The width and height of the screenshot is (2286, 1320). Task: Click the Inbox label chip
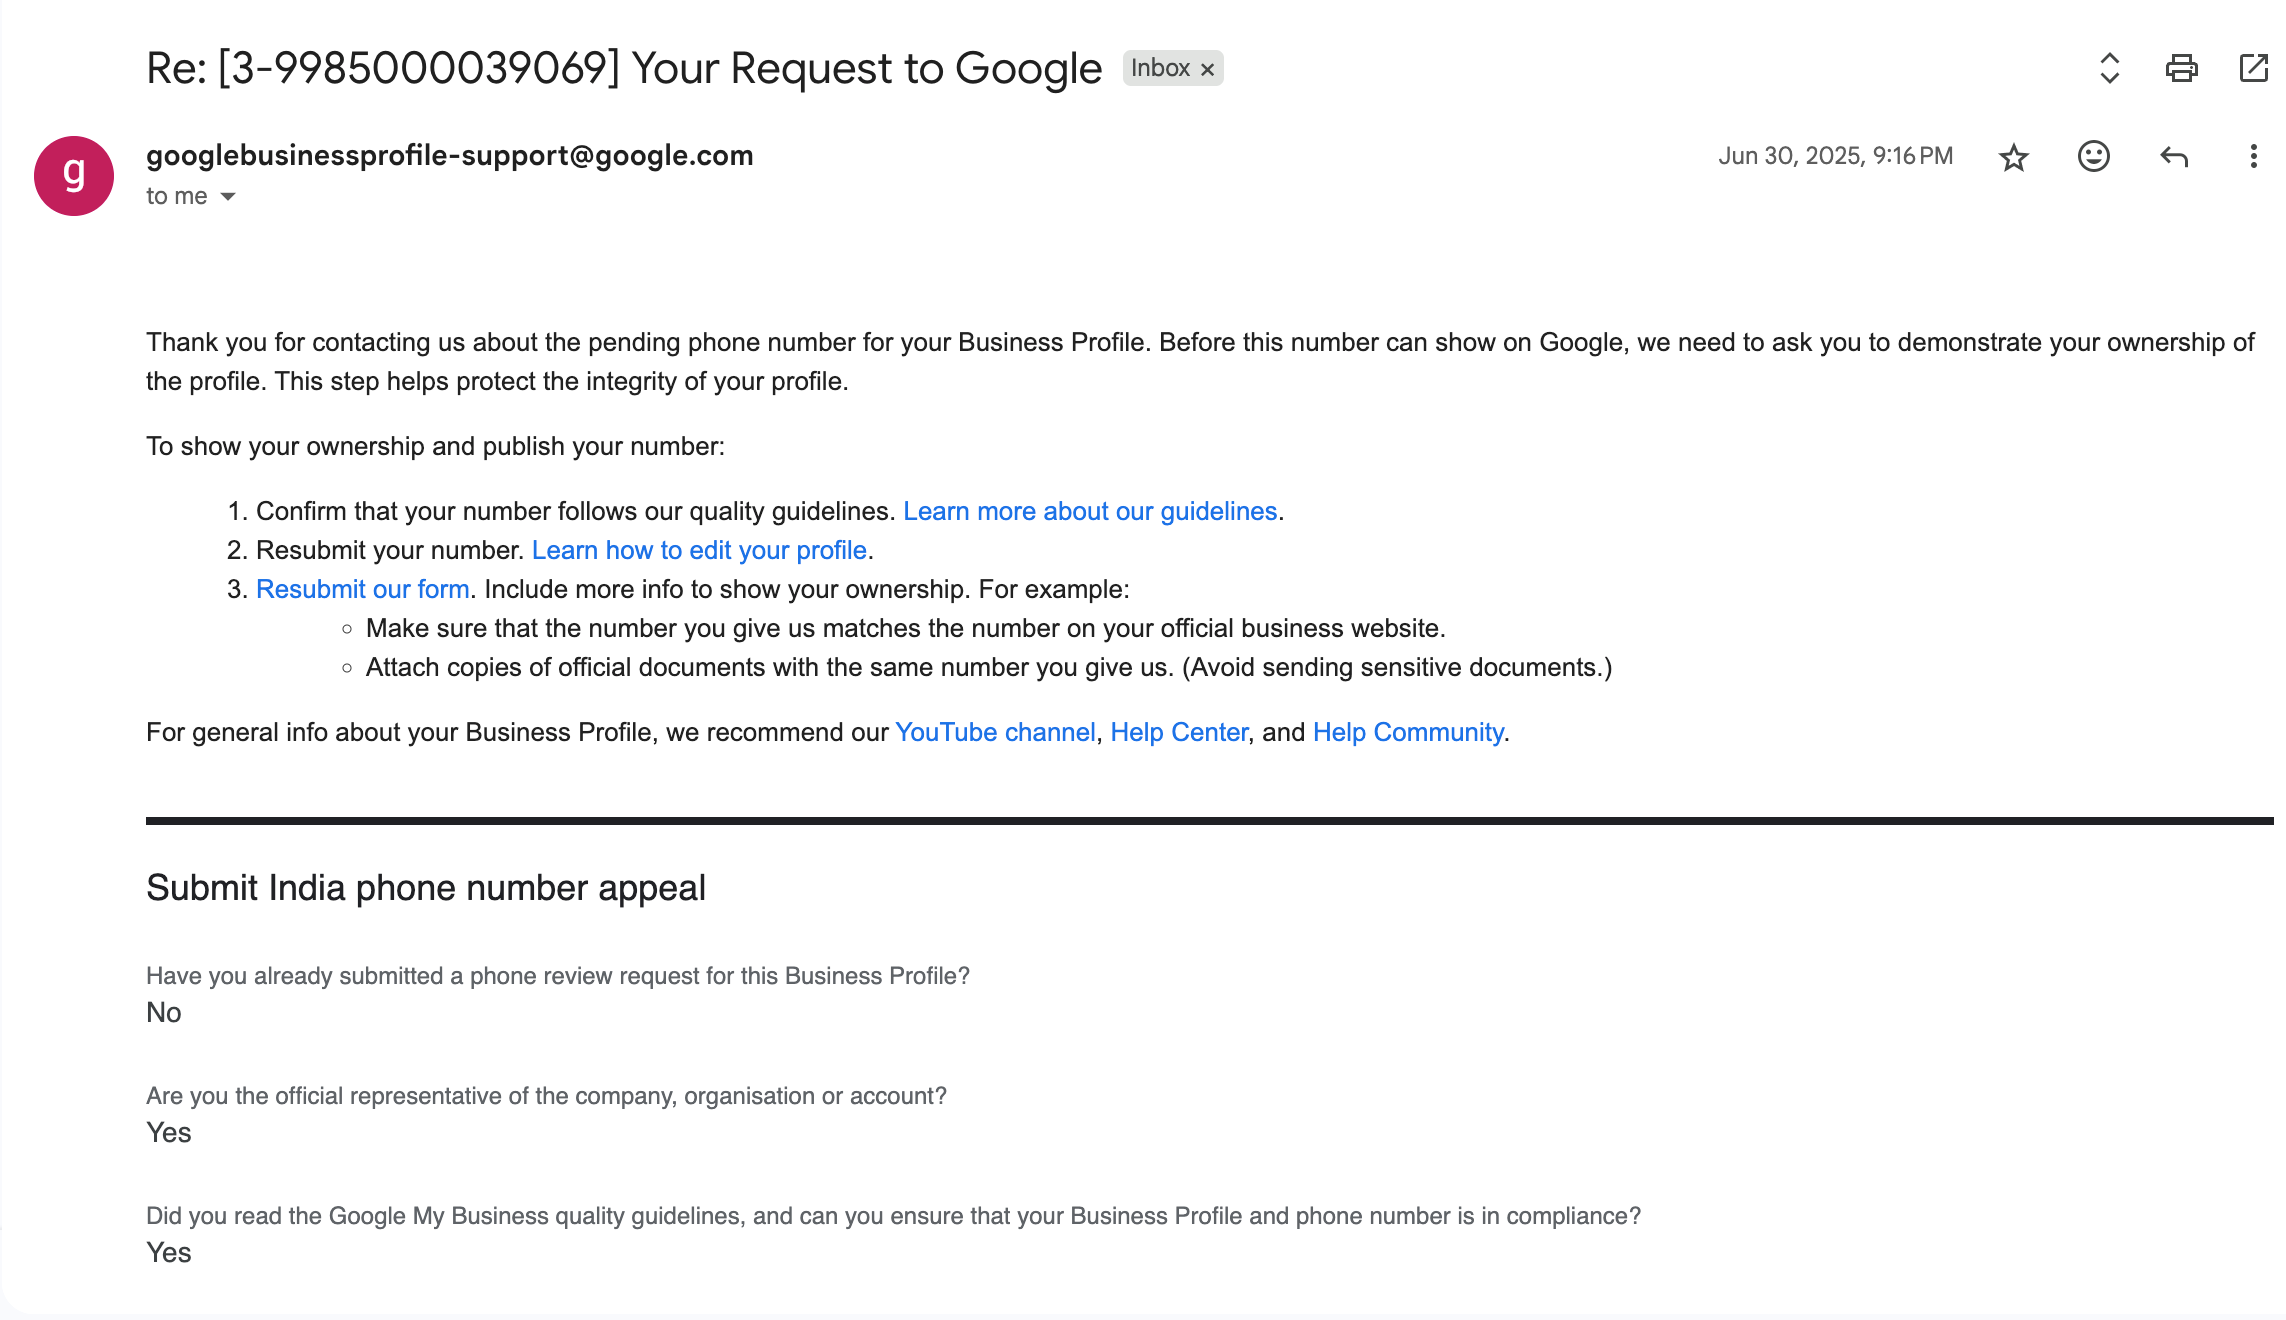(x=1160, y=68)
